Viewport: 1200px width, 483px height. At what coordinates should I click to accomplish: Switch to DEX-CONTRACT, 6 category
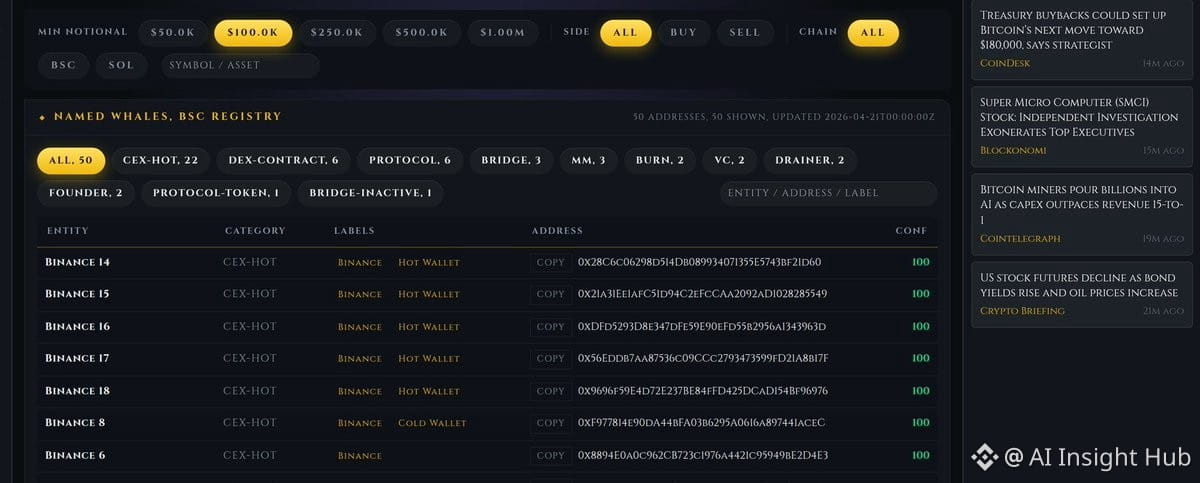283,160
